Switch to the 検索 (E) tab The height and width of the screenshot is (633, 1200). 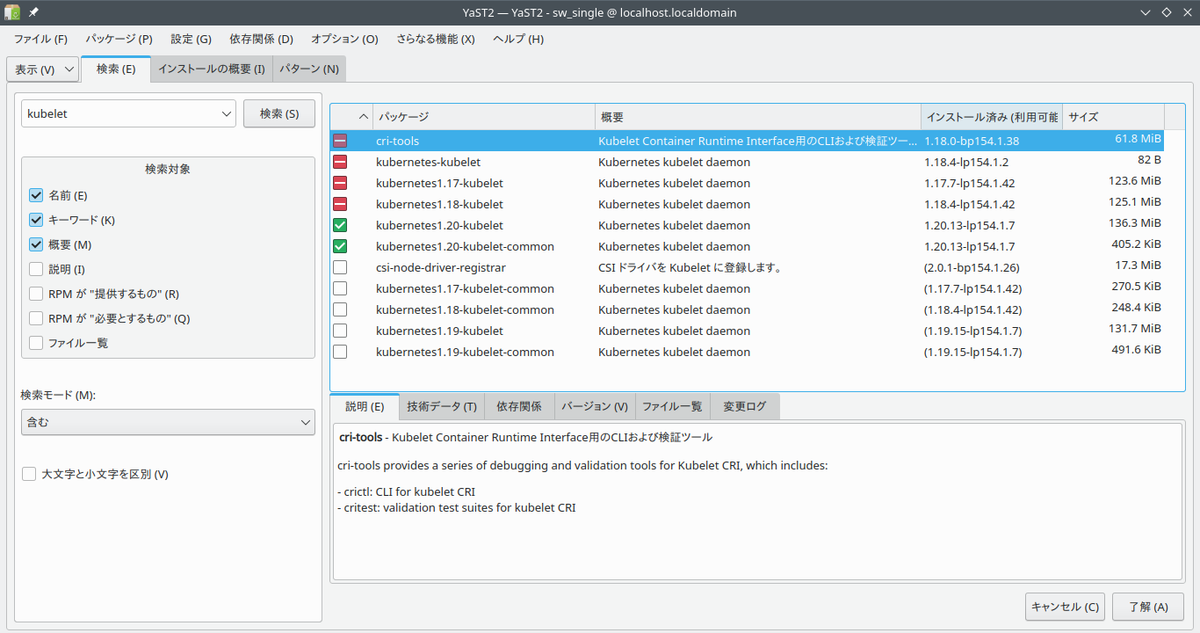[x=116, y=69]
